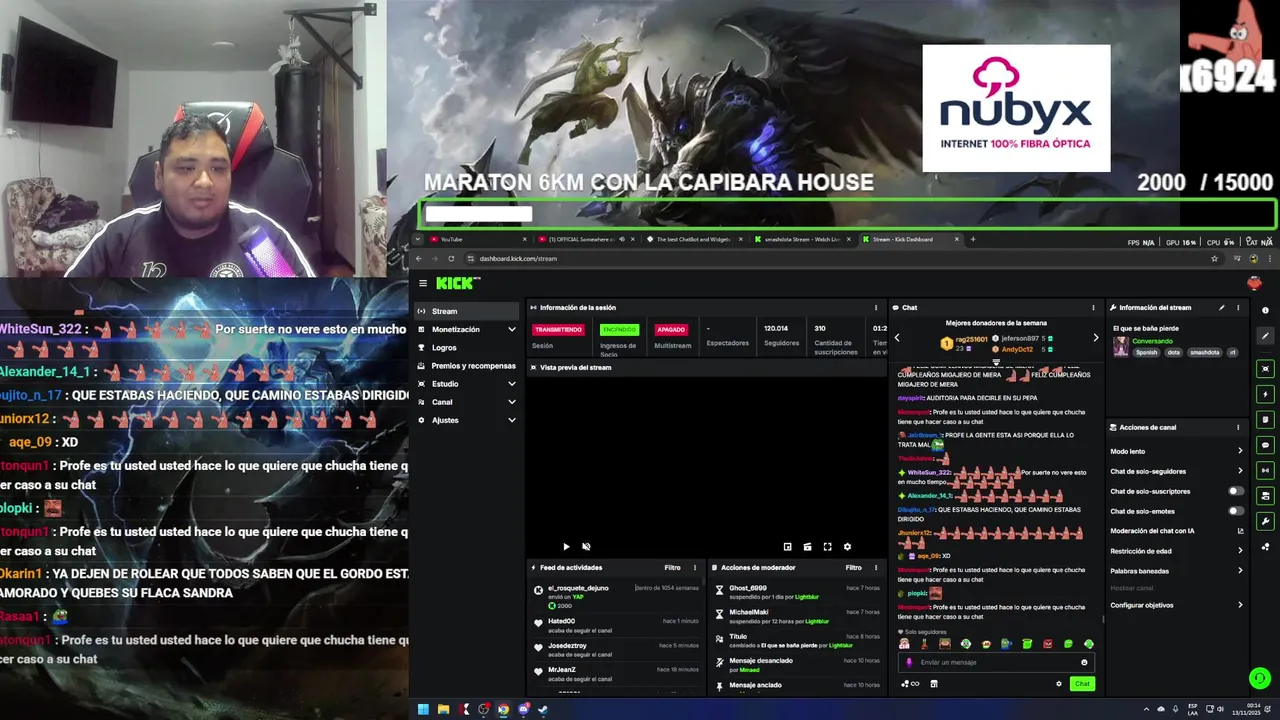Click the chat bubble sidebar icon
Viewport: 1280px width, 720px height.
coord(1265,445)
